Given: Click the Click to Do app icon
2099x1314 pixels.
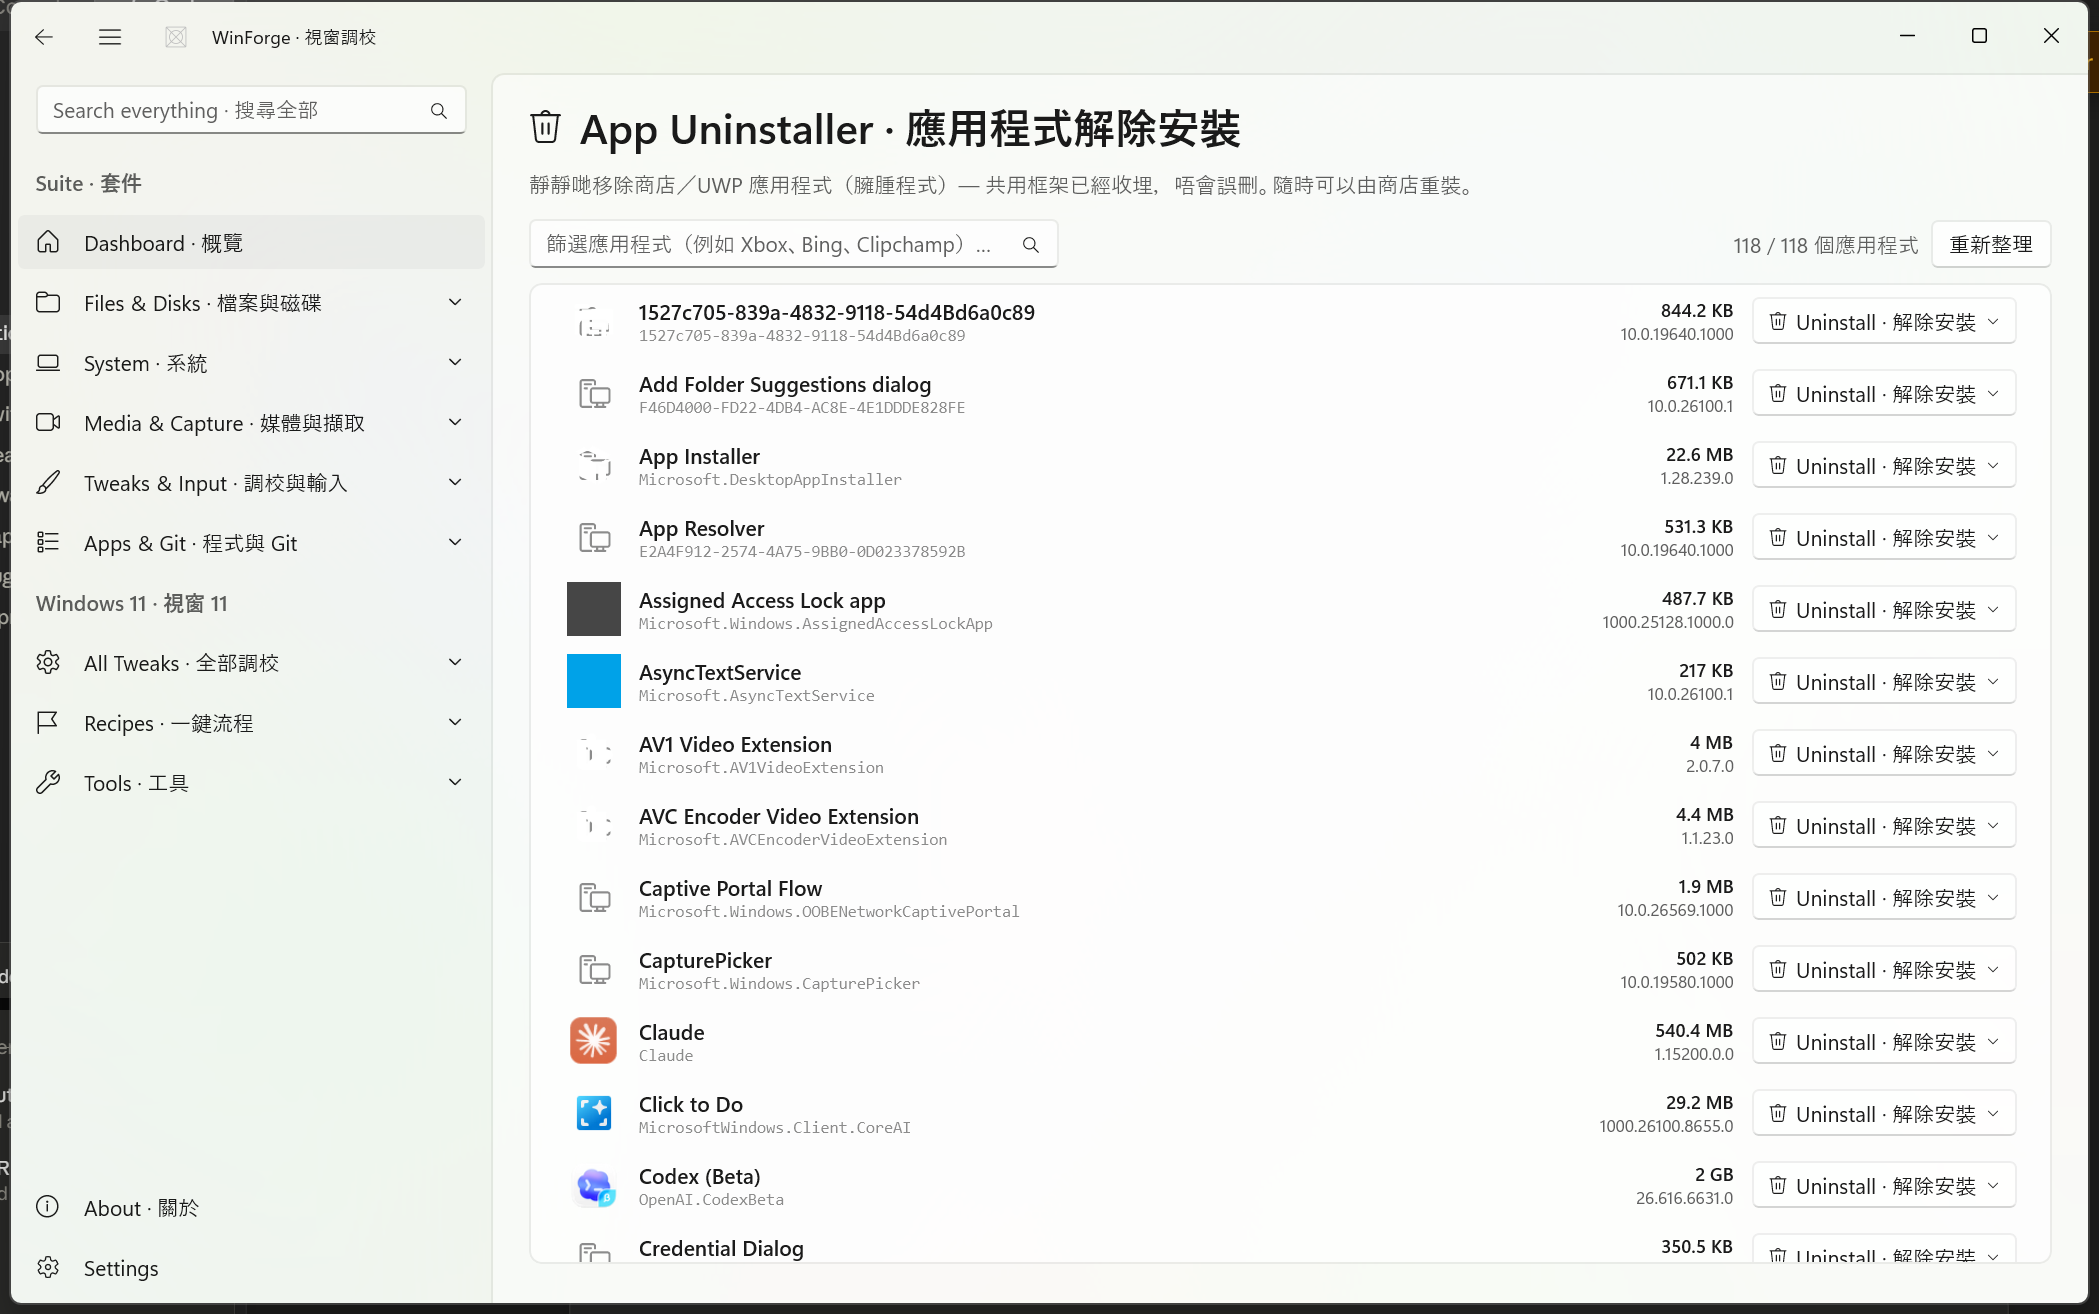Looking at the screenshot, I should 594,1113.
